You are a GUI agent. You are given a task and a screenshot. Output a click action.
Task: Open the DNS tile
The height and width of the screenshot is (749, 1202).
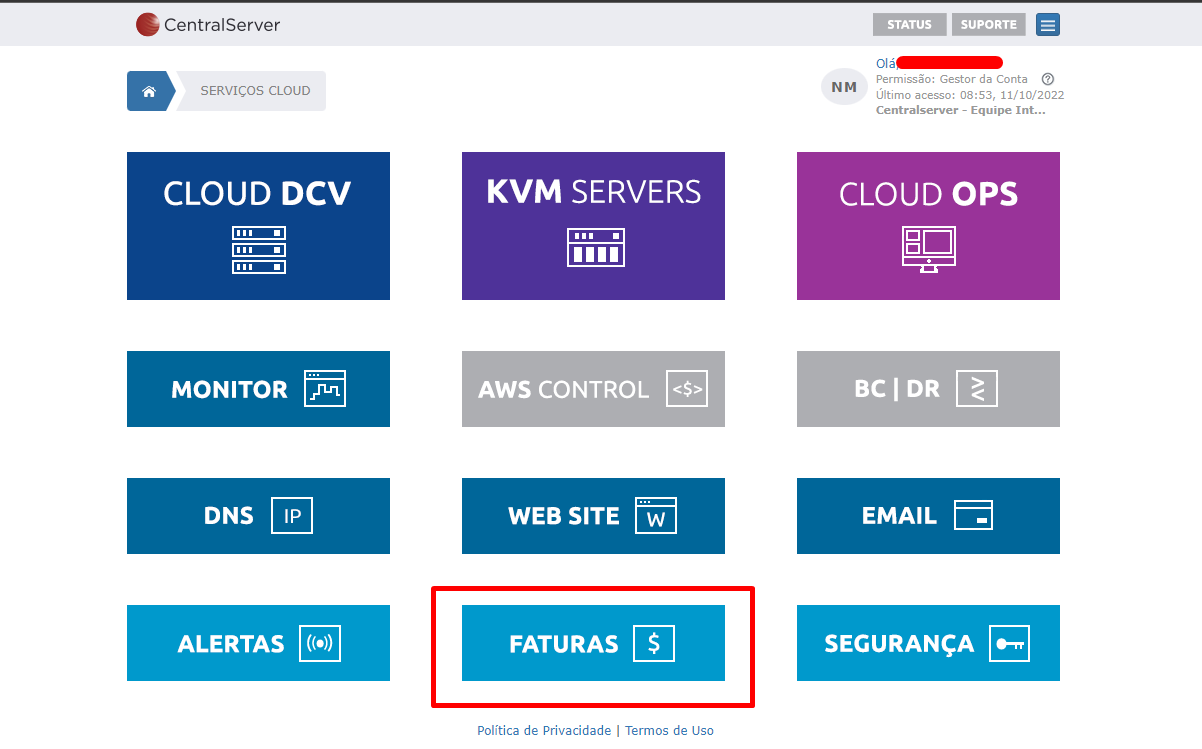[258, 516]
